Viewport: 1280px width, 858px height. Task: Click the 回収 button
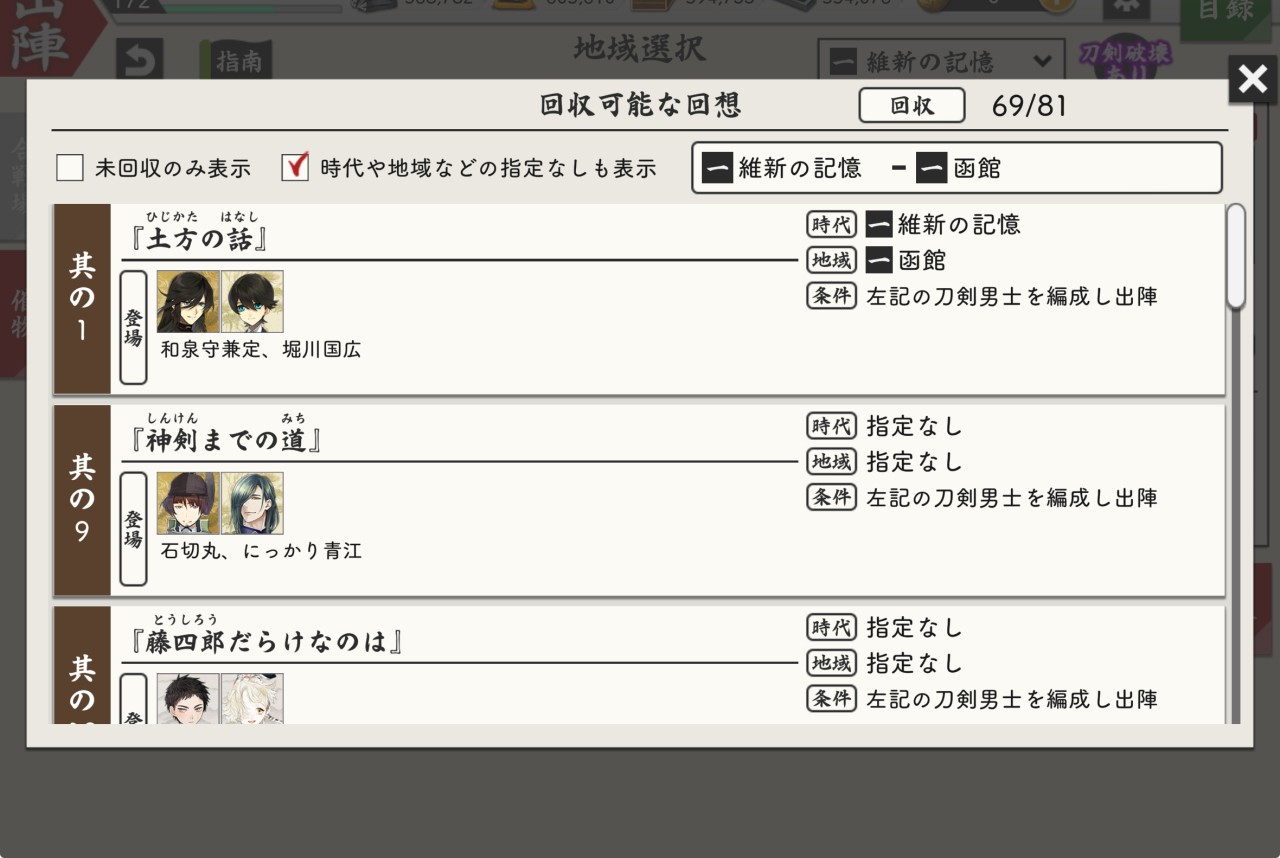911,105
